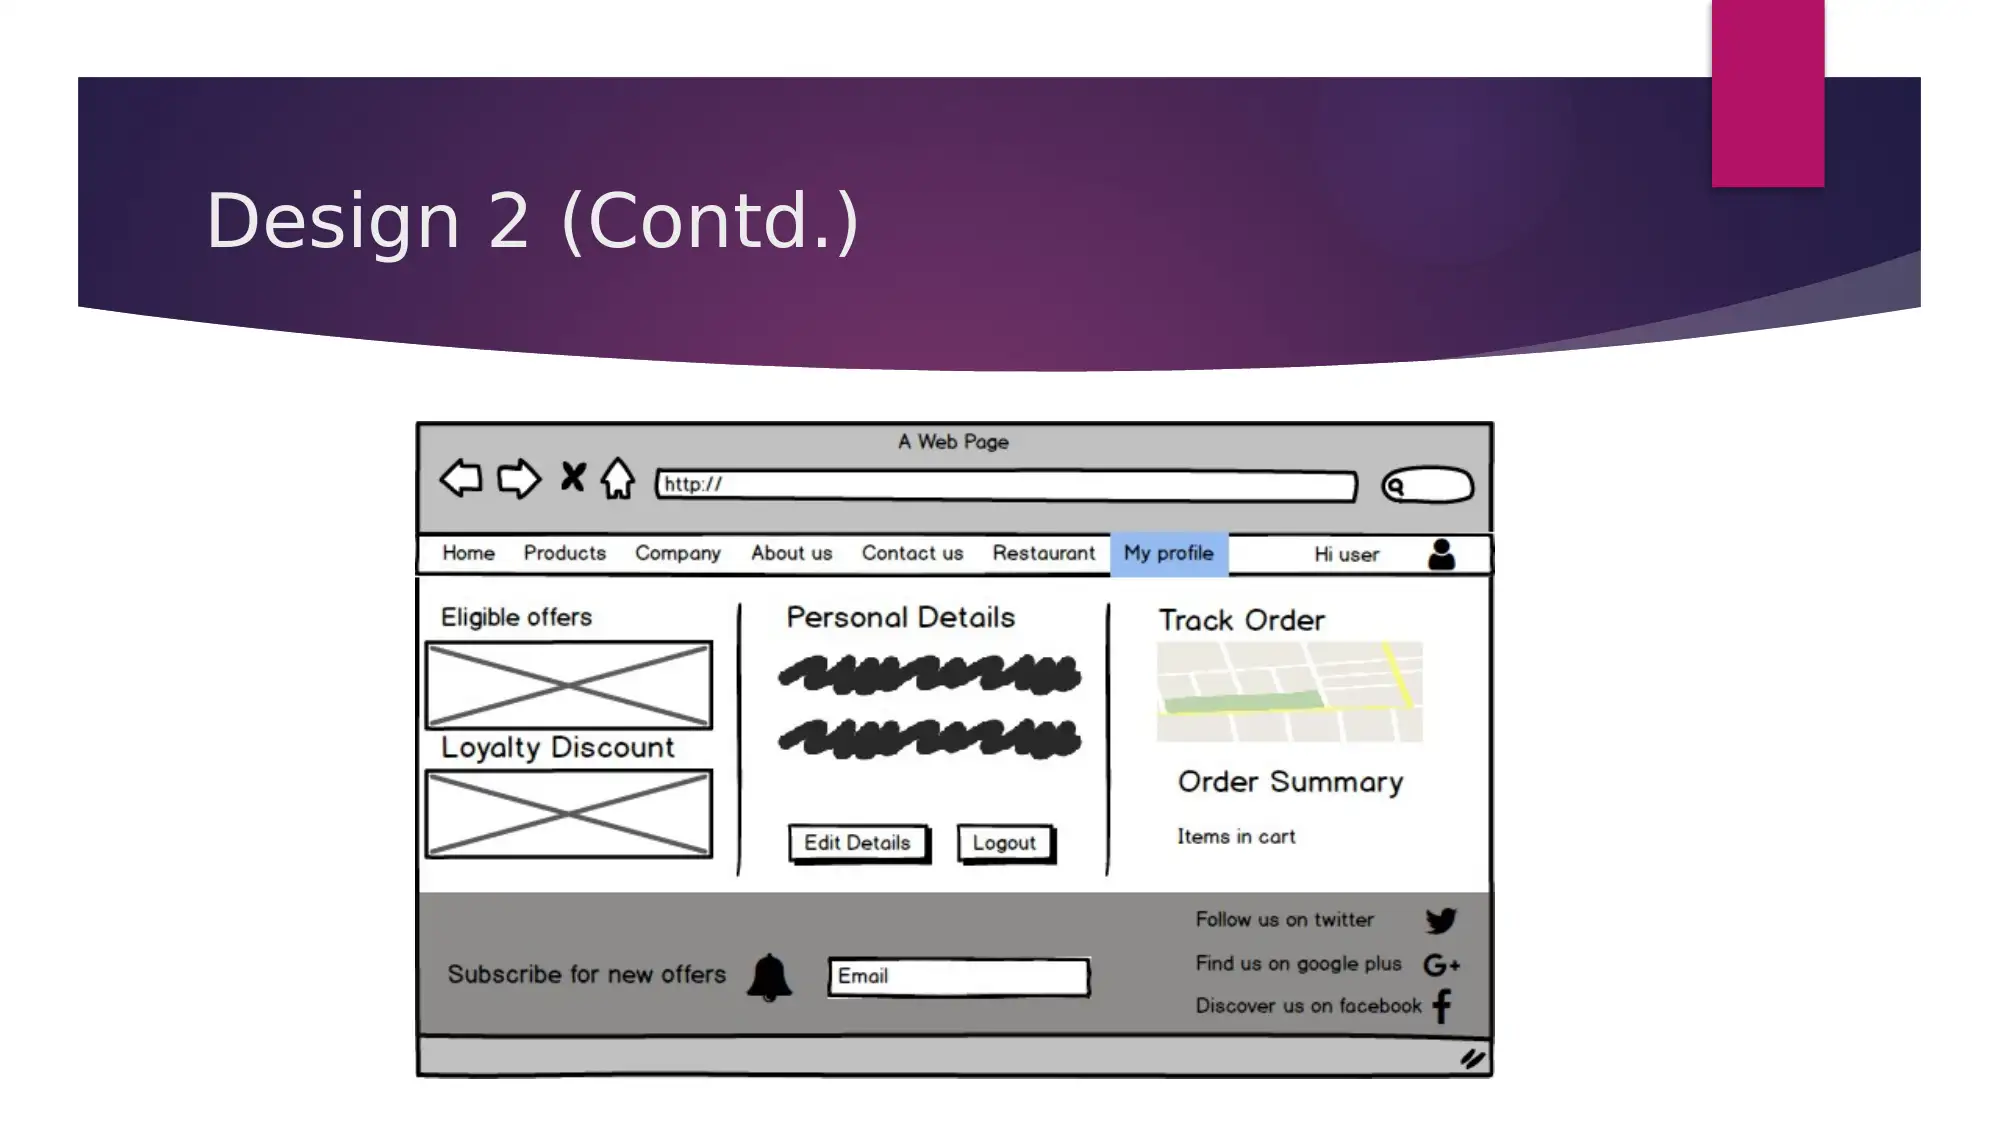Click the Loyalty Discount image placeholder
The image size is (2001, 1125).
point(569,815)
